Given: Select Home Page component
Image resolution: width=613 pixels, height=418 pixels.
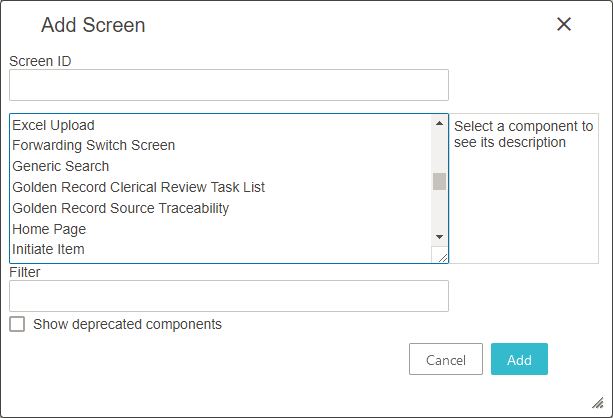Looking at the screenshot, I should [x=50, y=229].
